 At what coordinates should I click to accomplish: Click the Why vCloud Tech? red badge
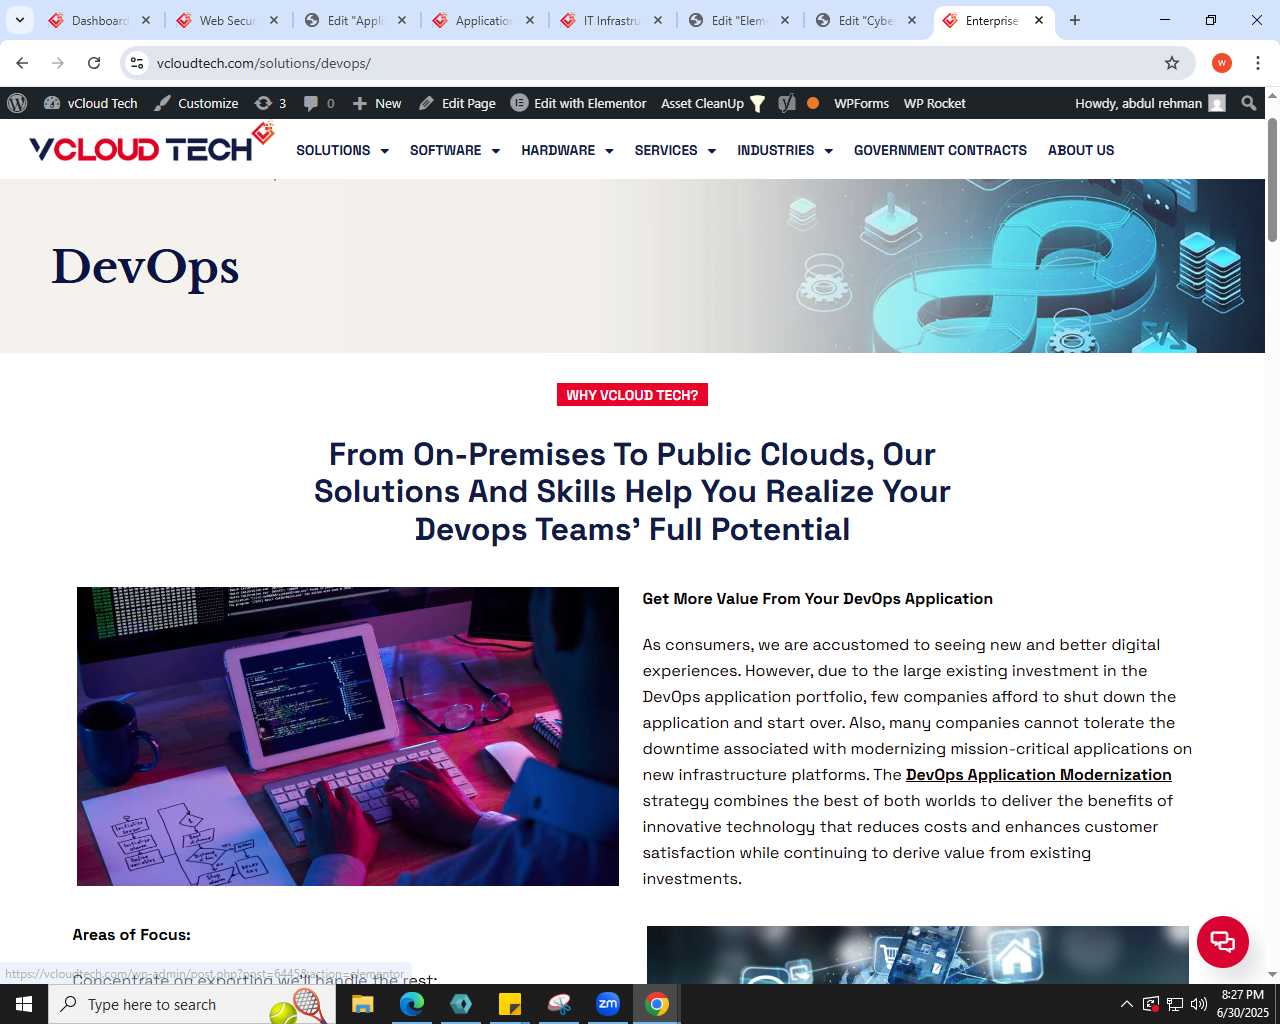pyautogui.click(x=632, y=395)
